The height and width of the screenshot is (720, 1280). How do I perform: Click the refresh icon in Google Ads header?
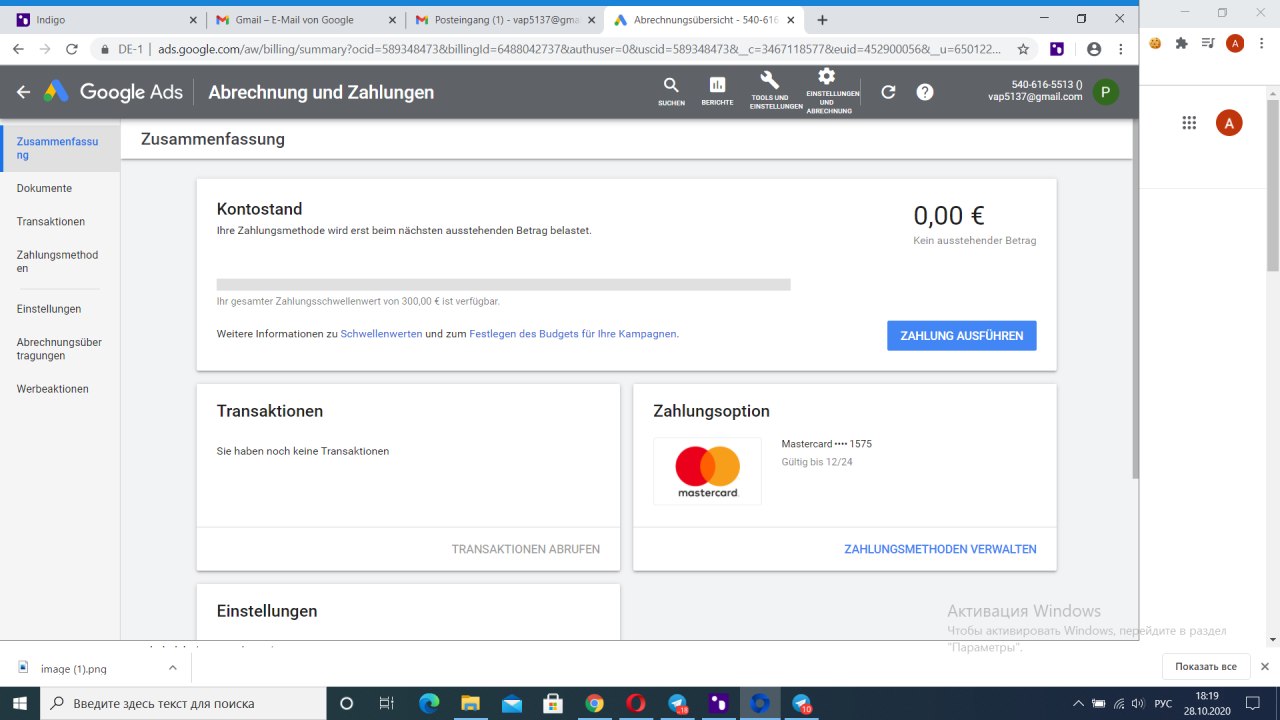[x=888, y=92]
